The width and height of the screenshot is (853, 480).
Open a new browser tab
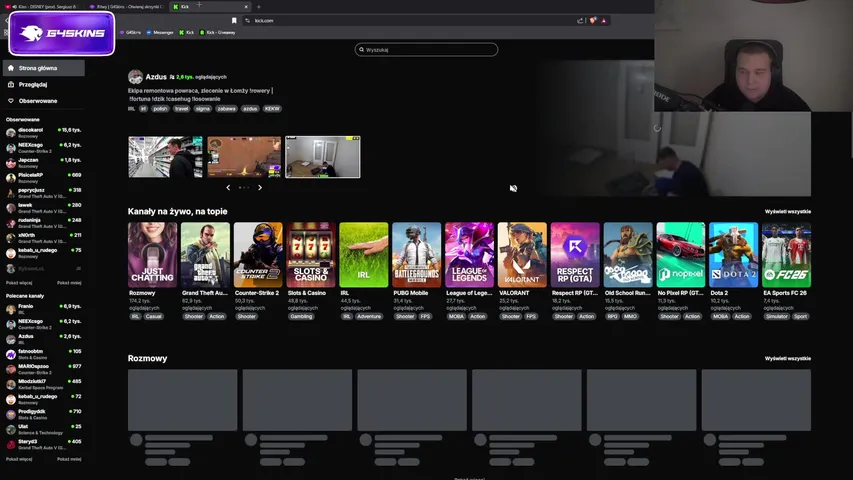259,7
